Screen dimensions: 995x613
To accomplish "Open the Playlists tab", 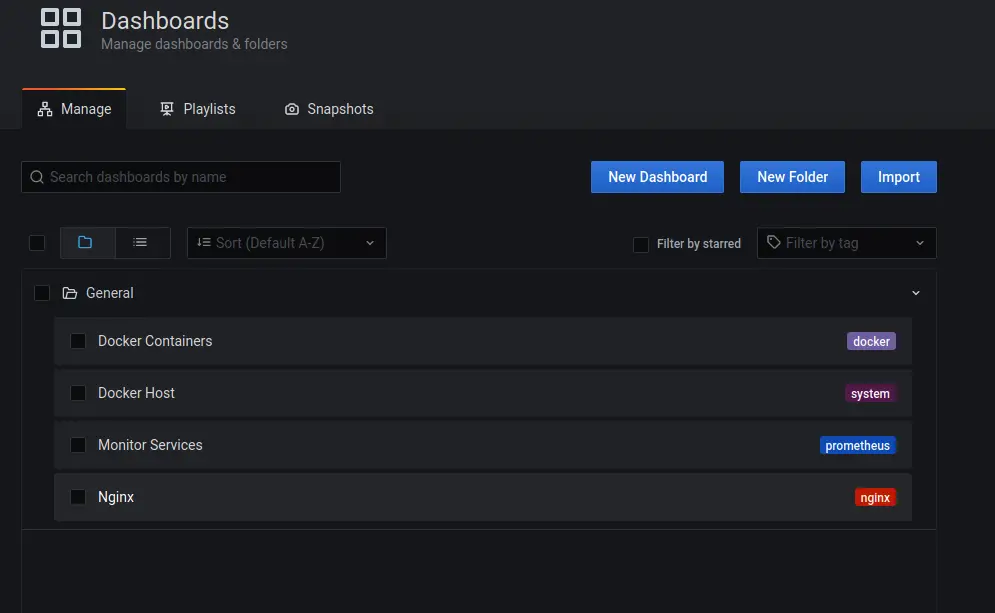I will tap(197, 109).
